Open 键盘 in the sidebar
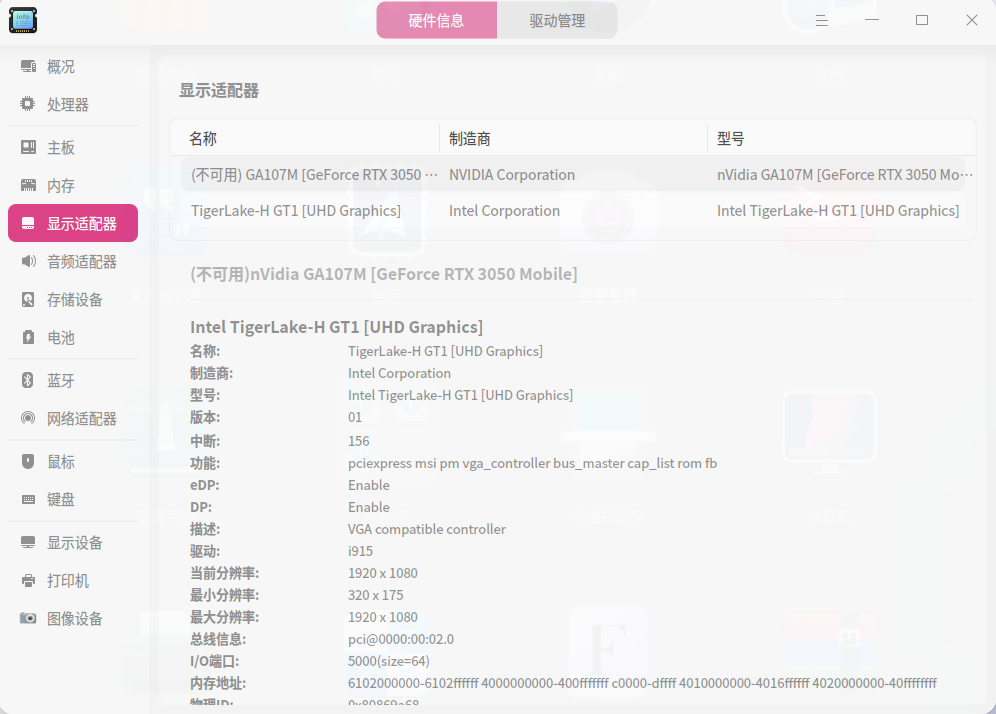 pos(73,499)
